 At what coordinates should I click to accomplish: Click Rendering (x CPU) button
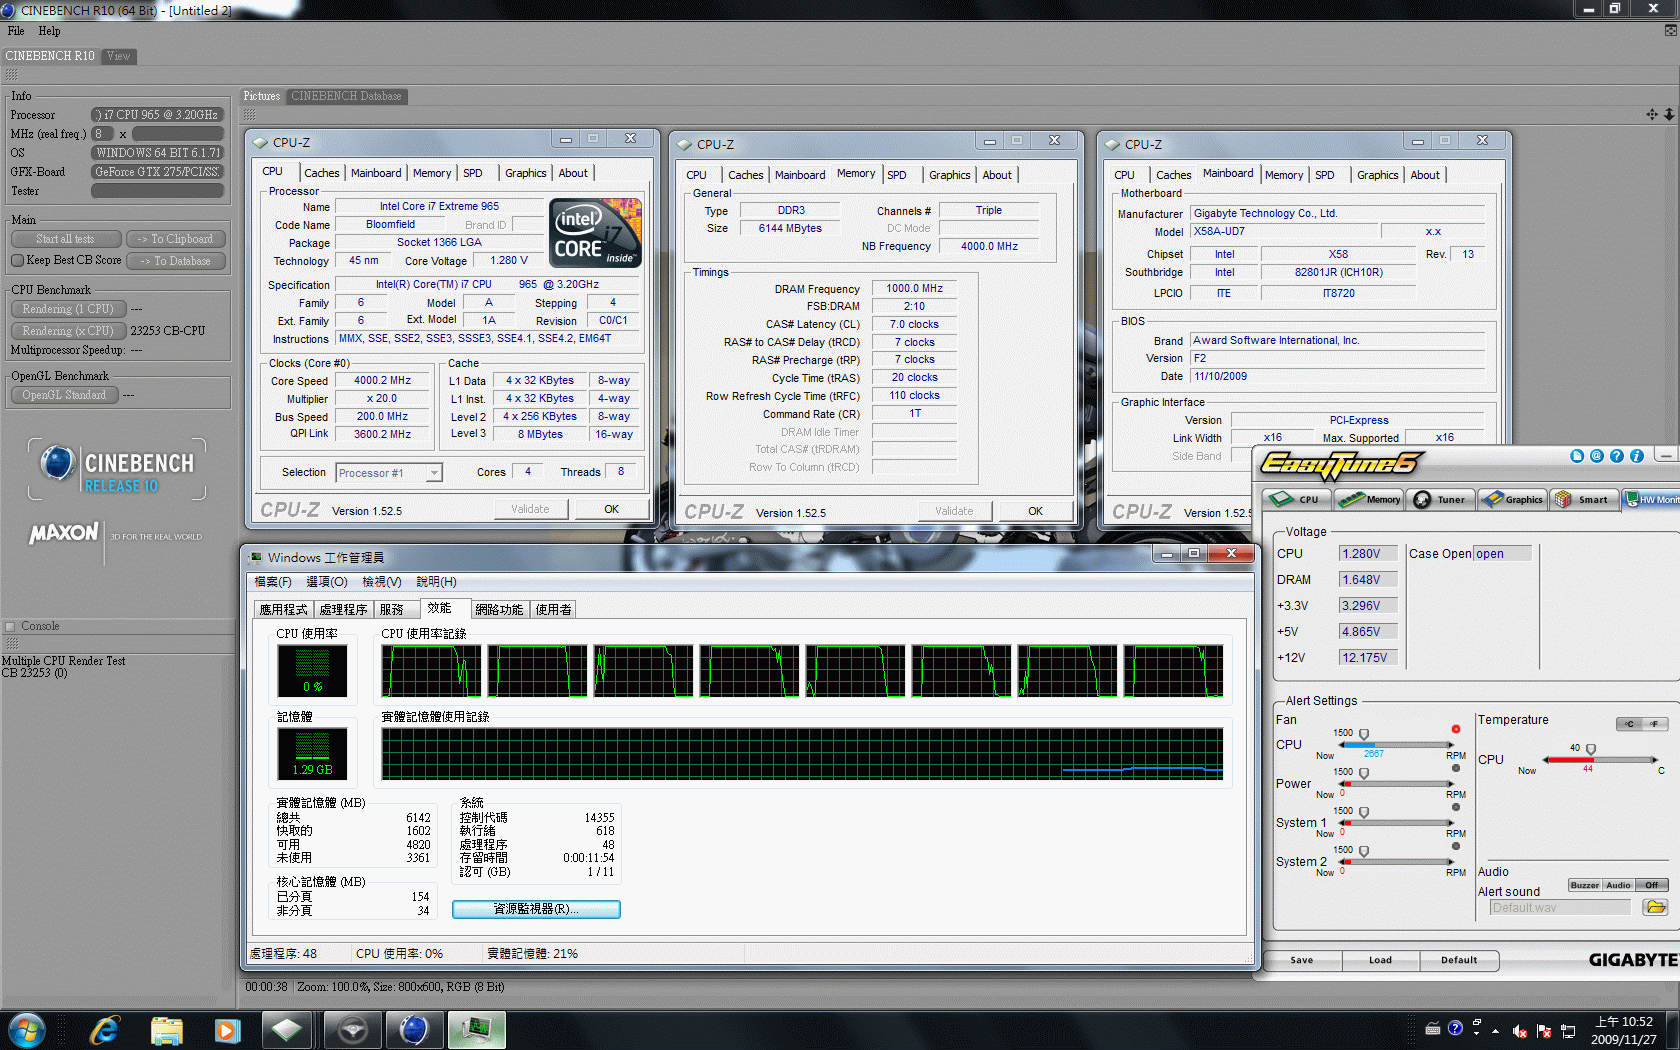click(x=68, y=331)
